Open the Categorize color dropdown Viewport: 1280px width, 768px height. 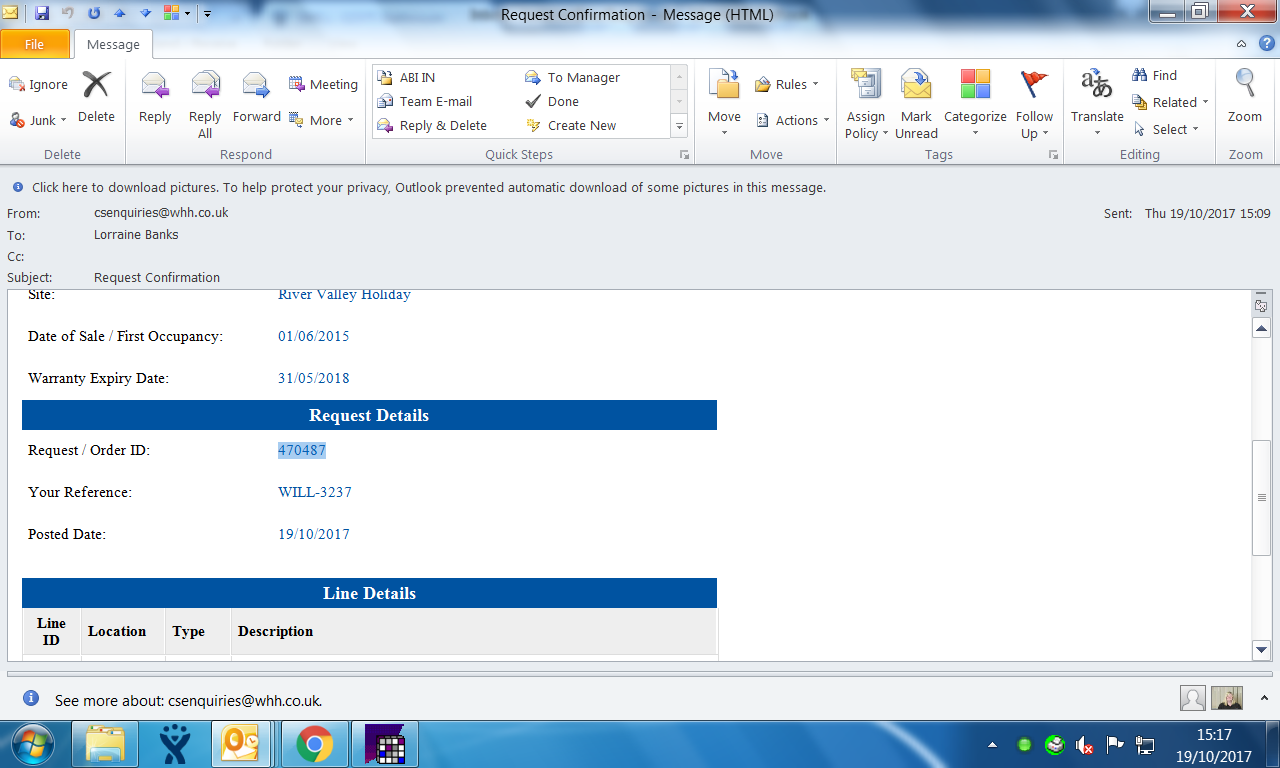(x=975, y=104)
